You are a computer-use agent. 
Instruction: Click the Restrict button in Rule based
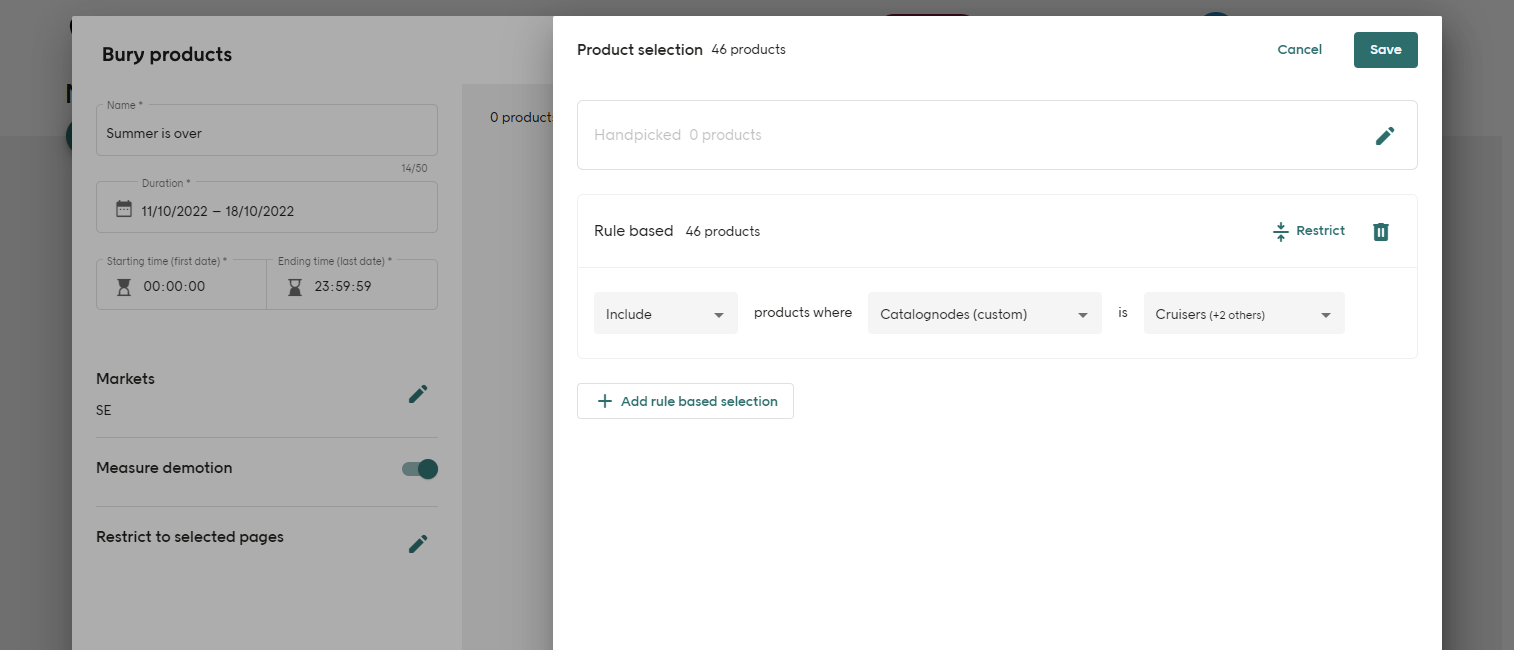tap(1308, 231)
